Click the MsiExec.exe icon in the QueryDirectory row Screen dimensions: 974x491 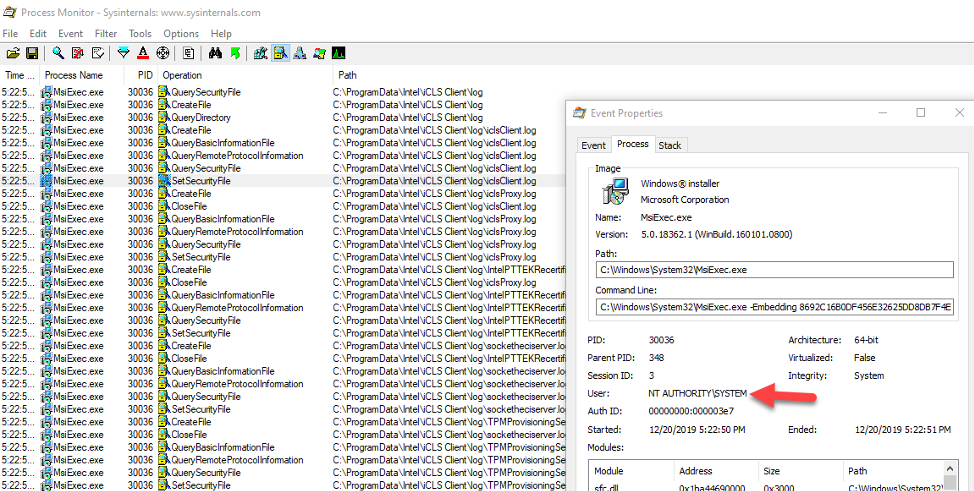[46, 117]
